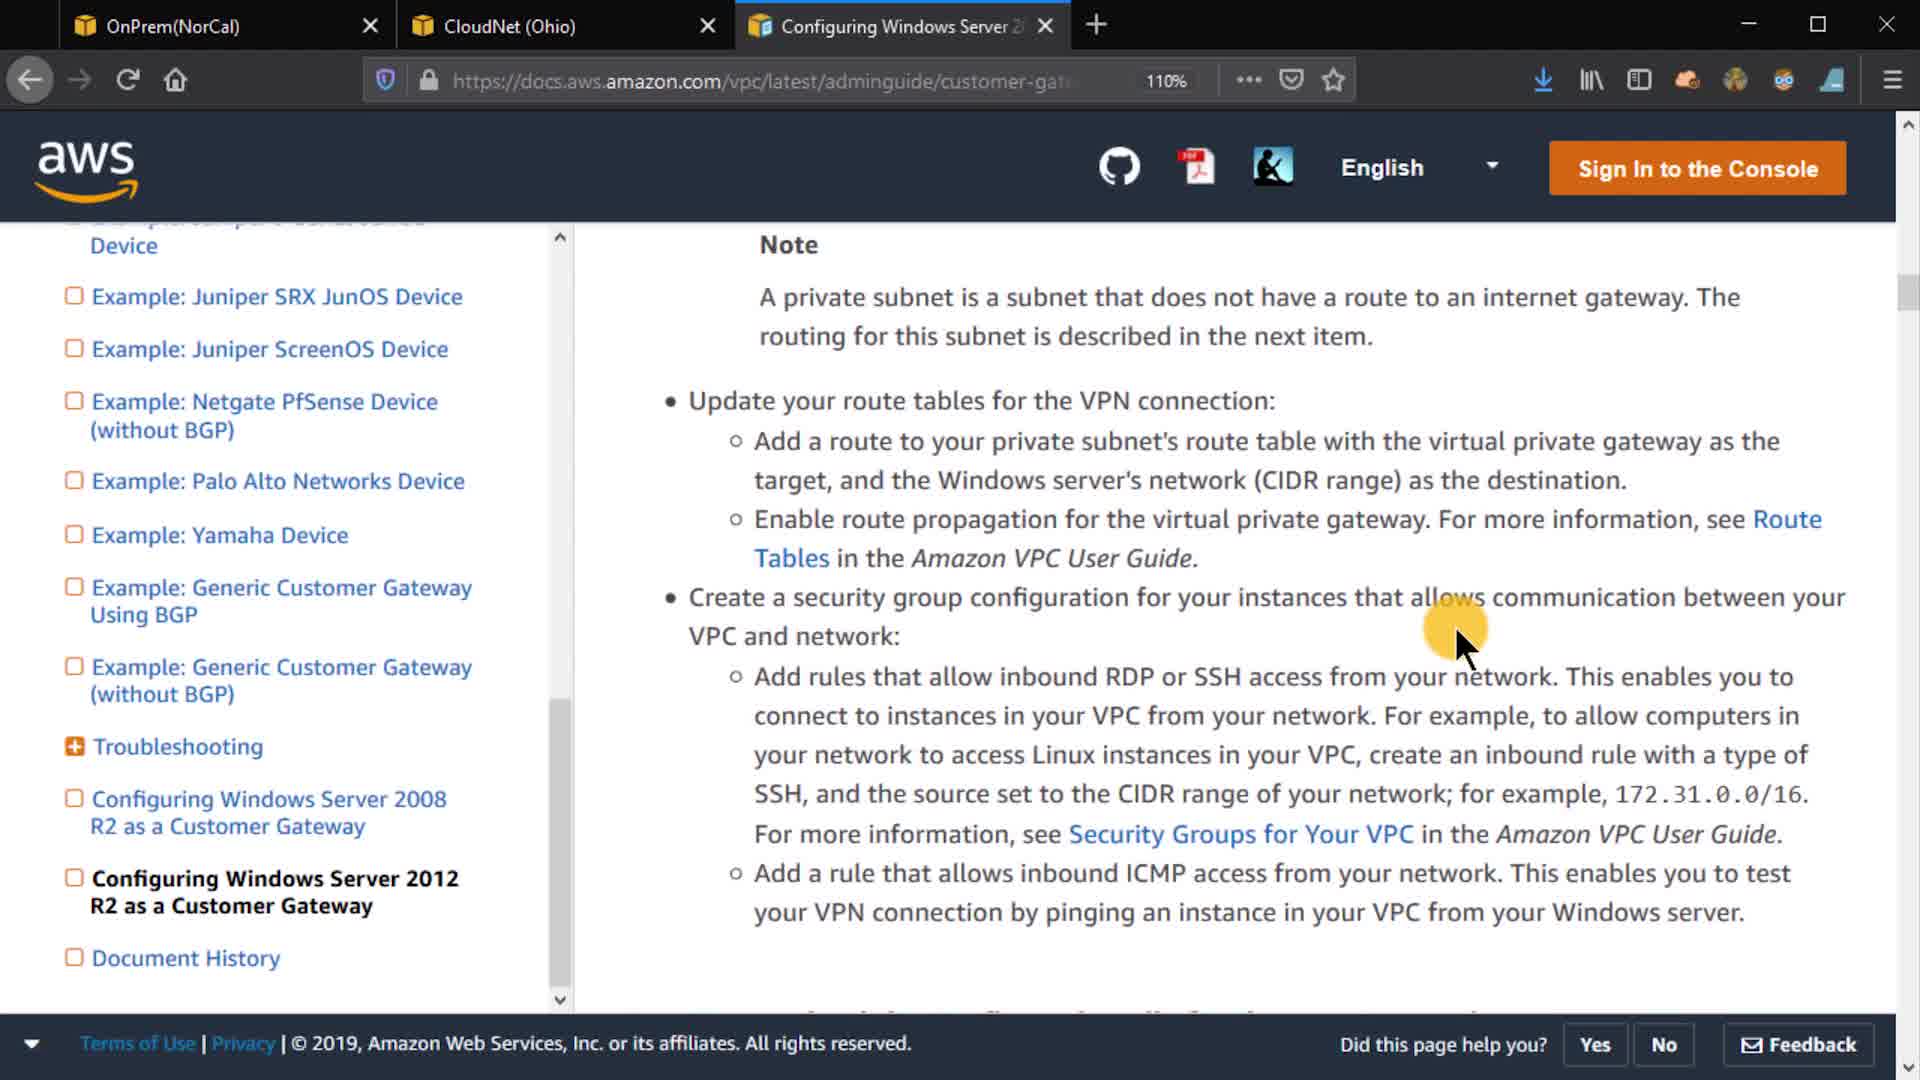Download the PDF version of the guide
This screenshot has height=1080, width=1920.
(1196, 166)
